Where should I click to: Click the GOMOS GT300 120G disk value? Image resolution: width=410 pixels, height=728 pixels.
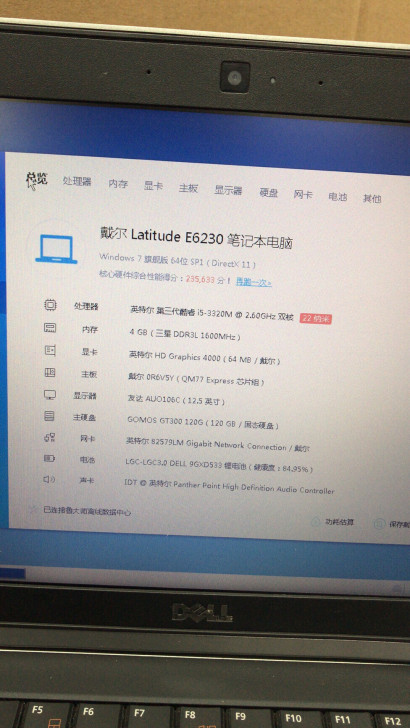pos(203,422)
